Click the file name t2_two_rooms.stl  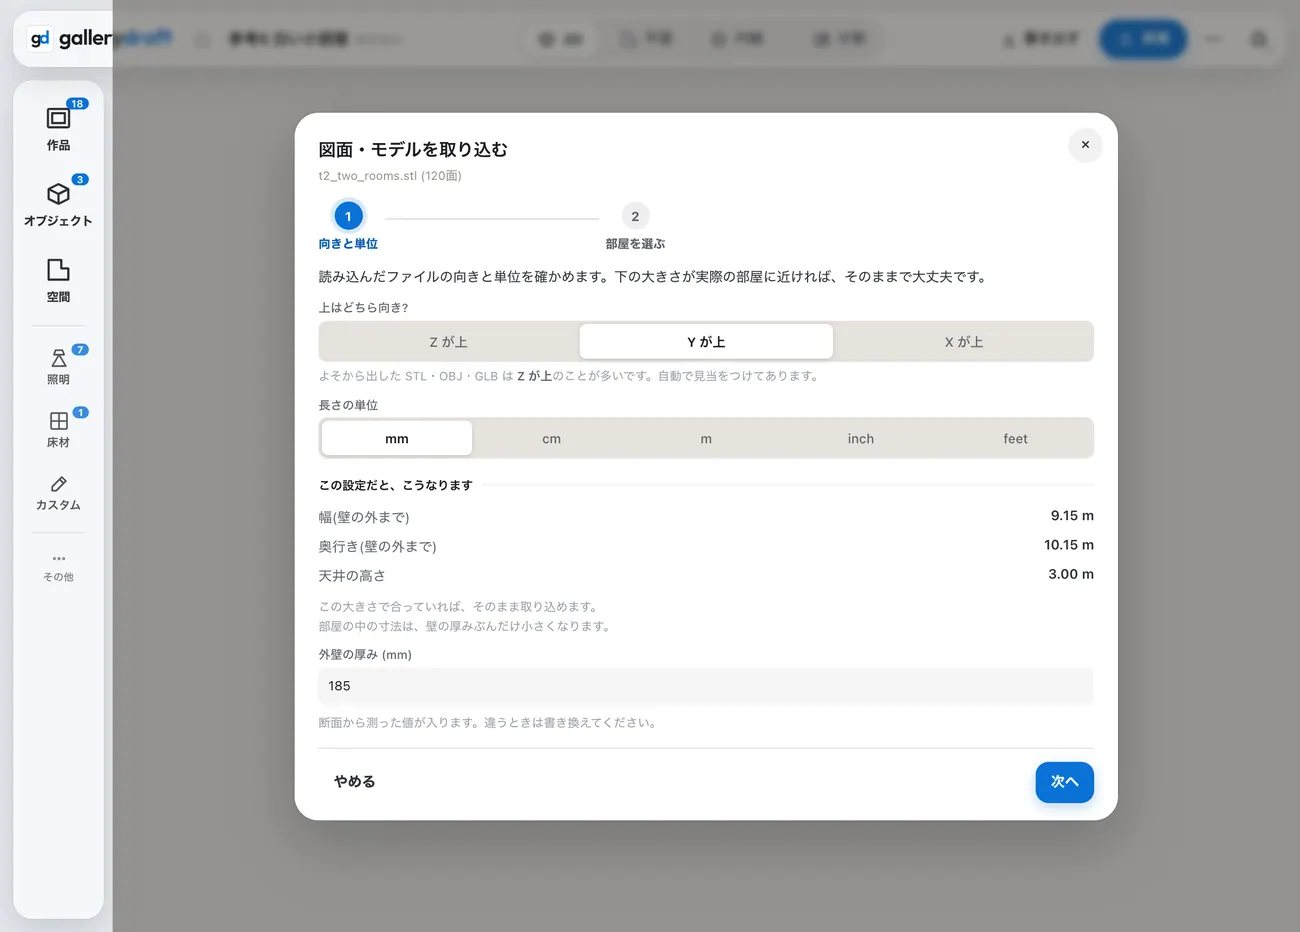pos(367,176)
